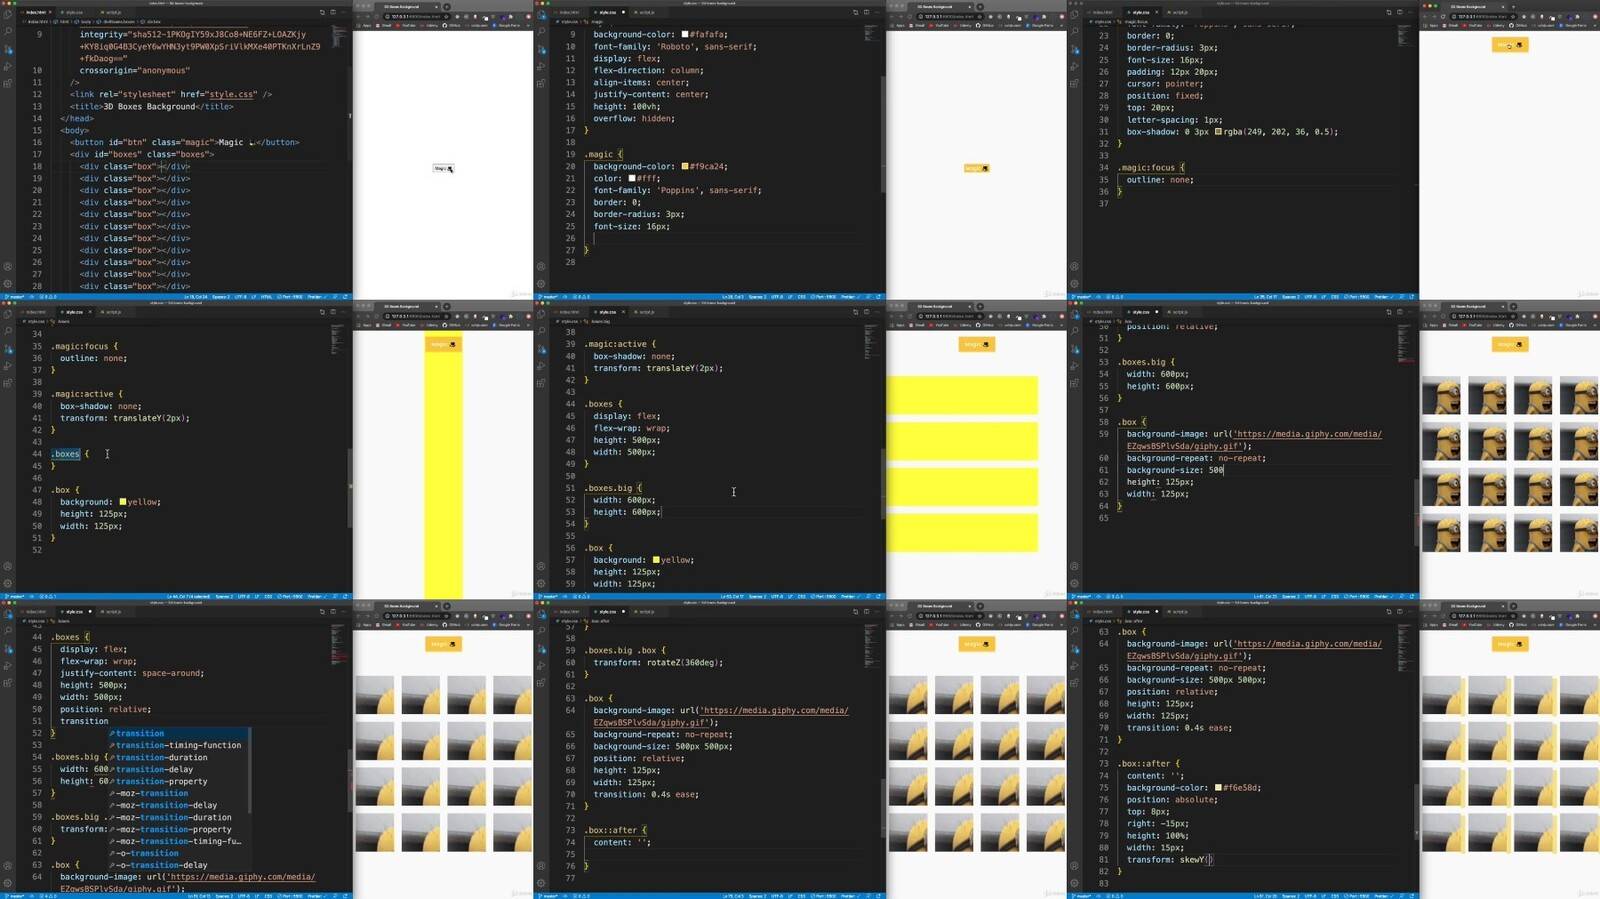Open Source Control beside the transition autocomplete editor
The width and height of the screenshot is (1600, 899).
pos(8,649)
